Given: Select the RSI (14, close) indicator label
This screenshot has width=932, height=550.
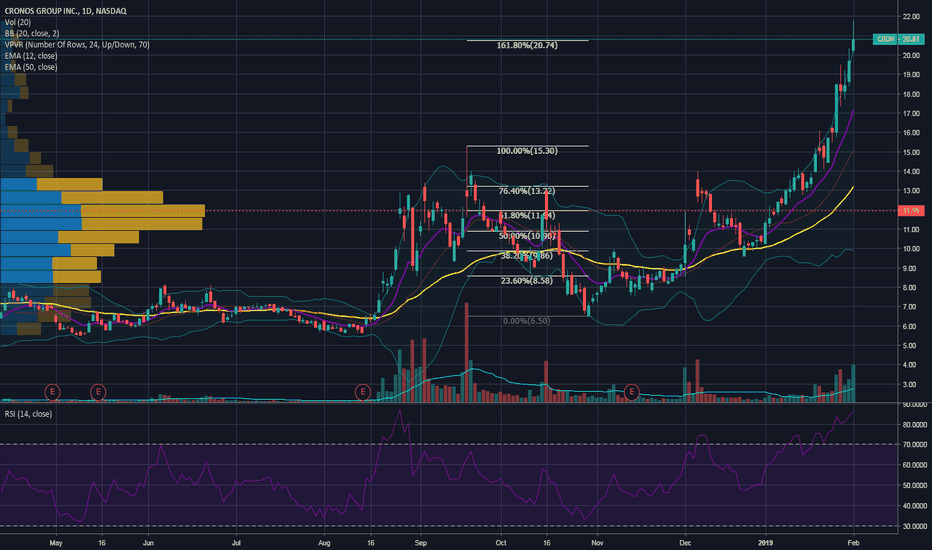Looking at the screenshot, I should tap(28, 414).
